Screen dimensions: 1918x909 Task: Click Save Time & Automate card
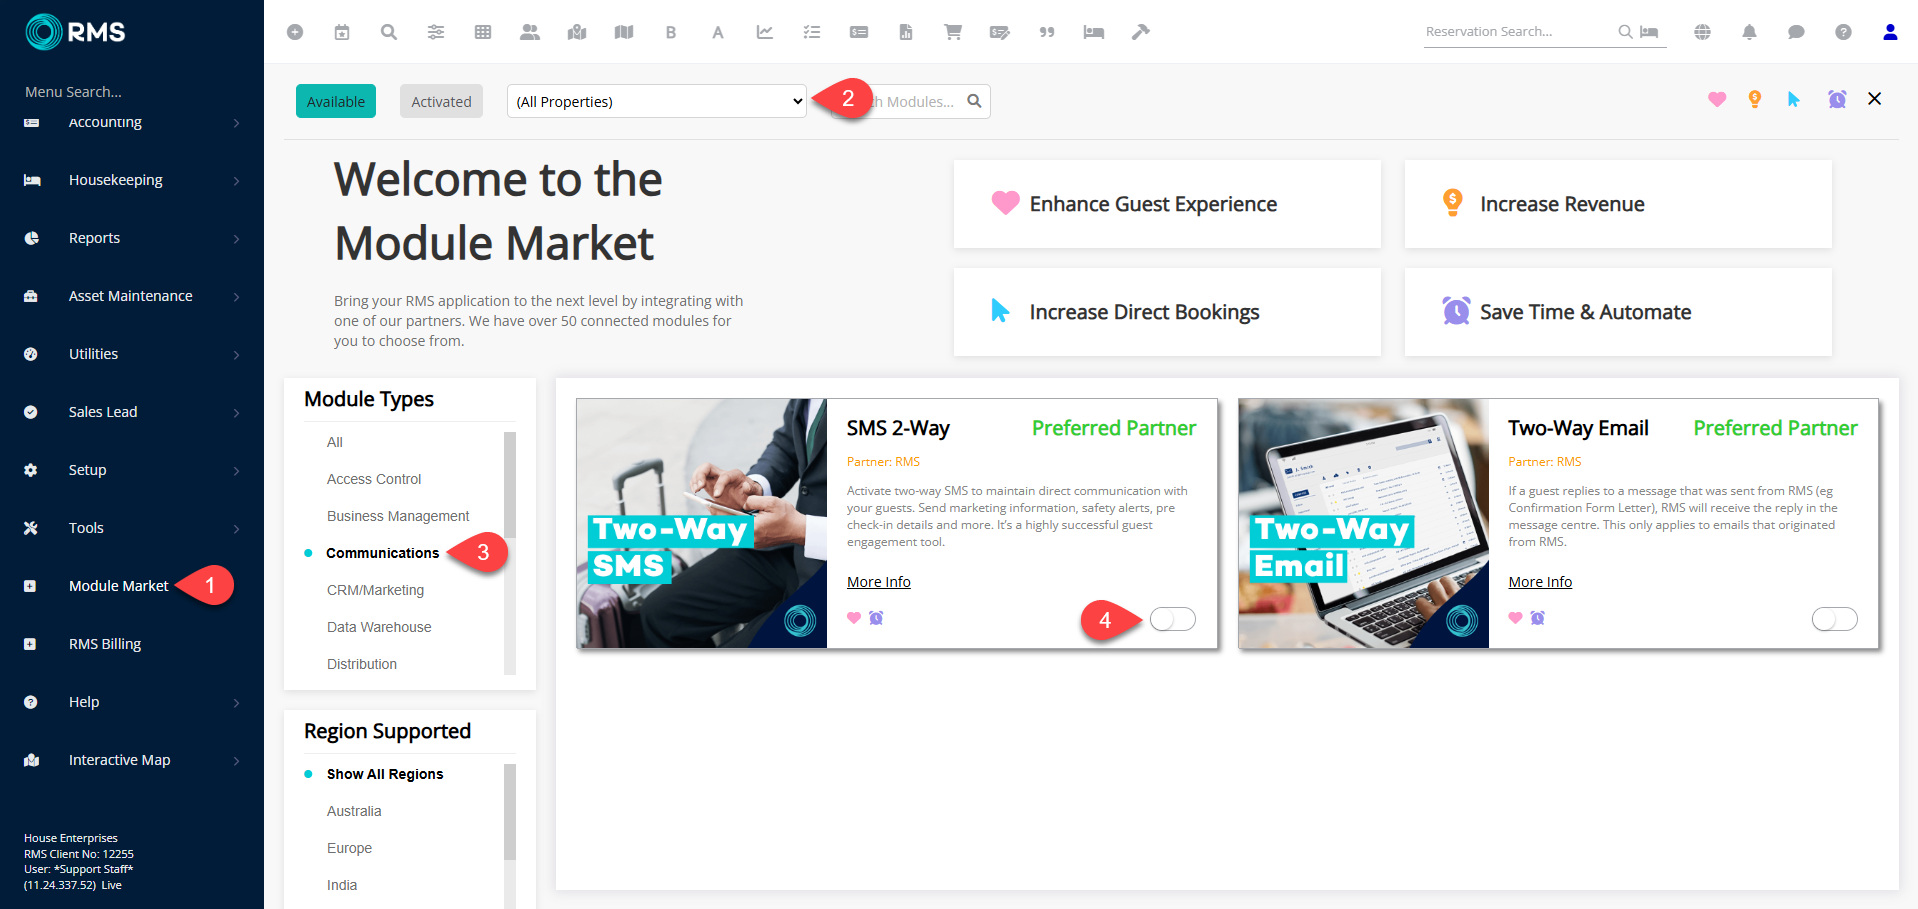1618,312
